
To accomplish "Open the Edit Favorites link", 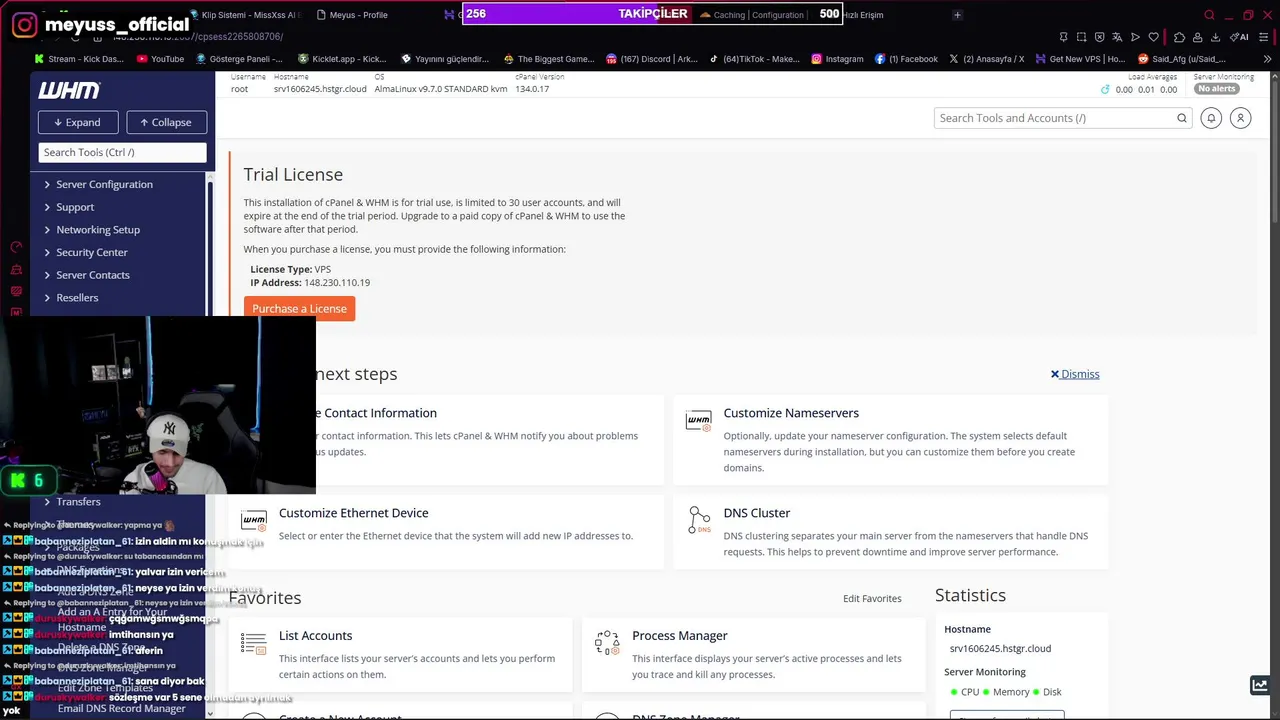I will (872, 599).
